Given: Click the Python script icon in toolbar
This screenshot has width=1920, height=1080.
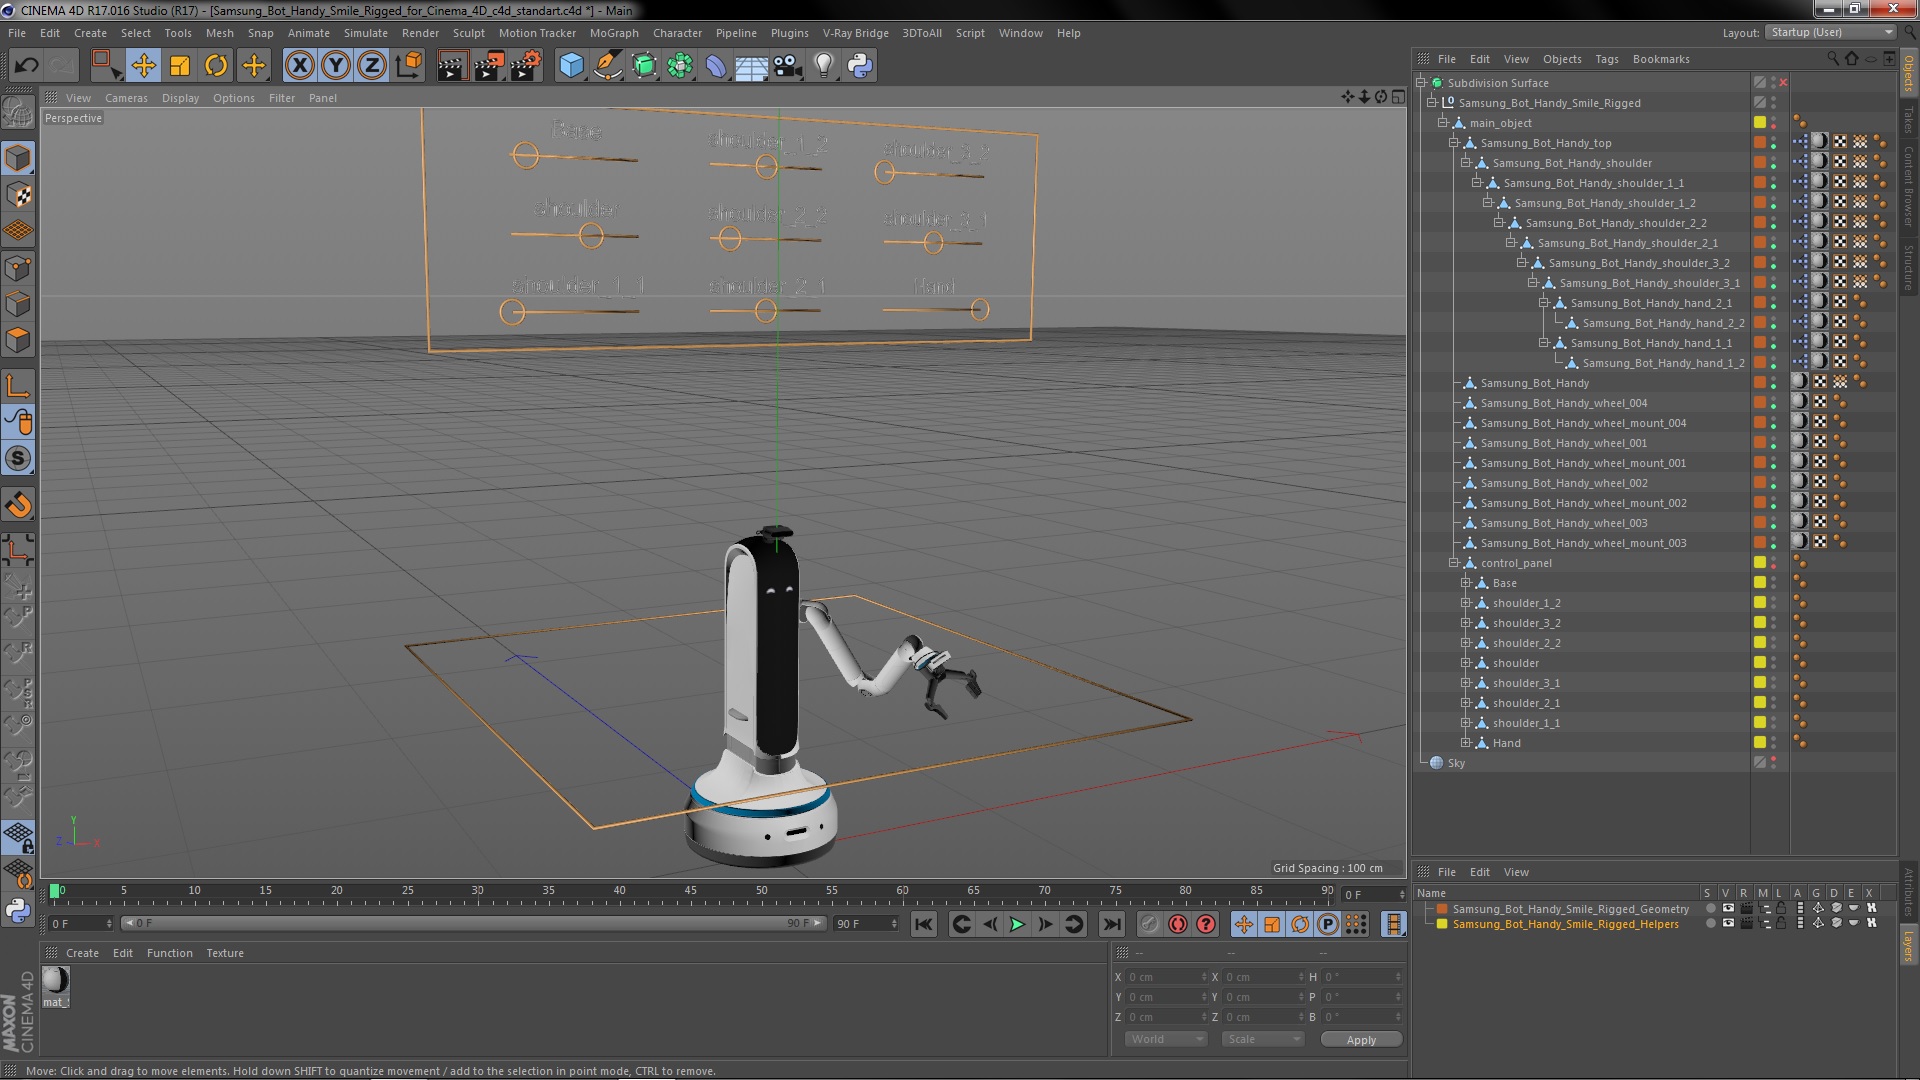Looking at the screenshot, I should tap(860, 66).
